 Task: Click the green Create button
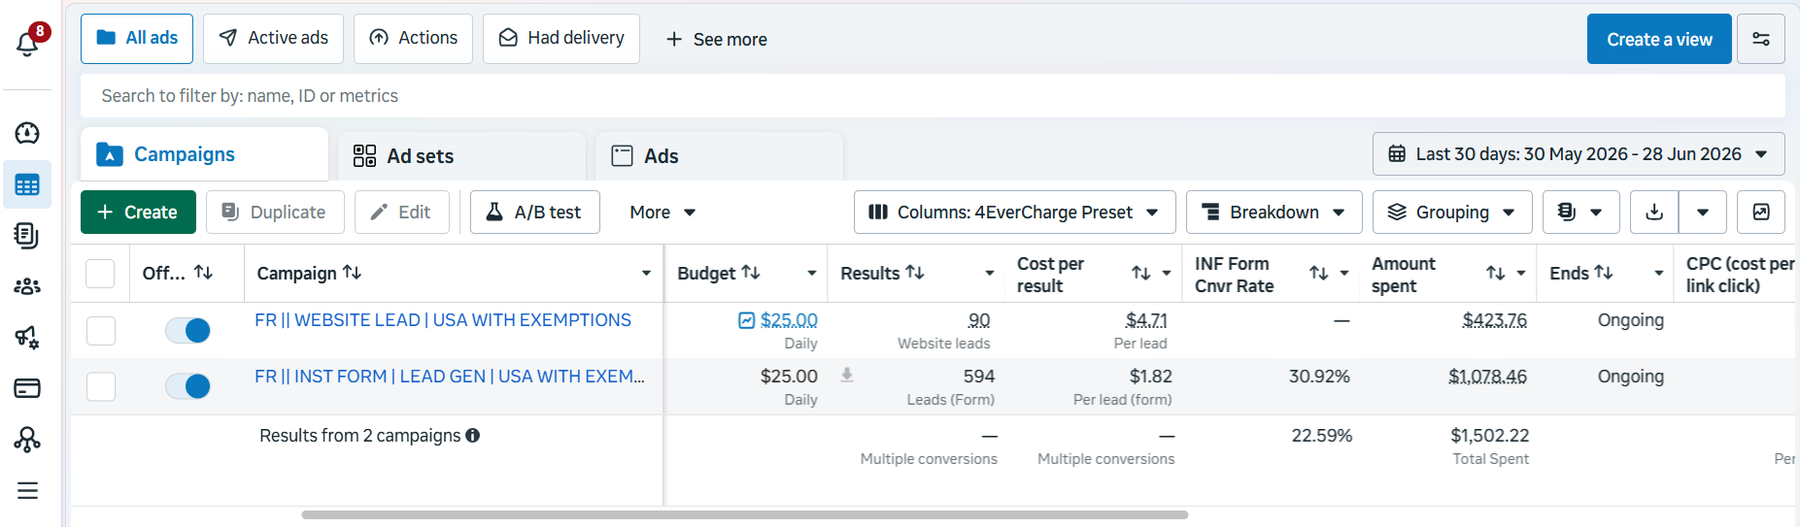[138, 212]
